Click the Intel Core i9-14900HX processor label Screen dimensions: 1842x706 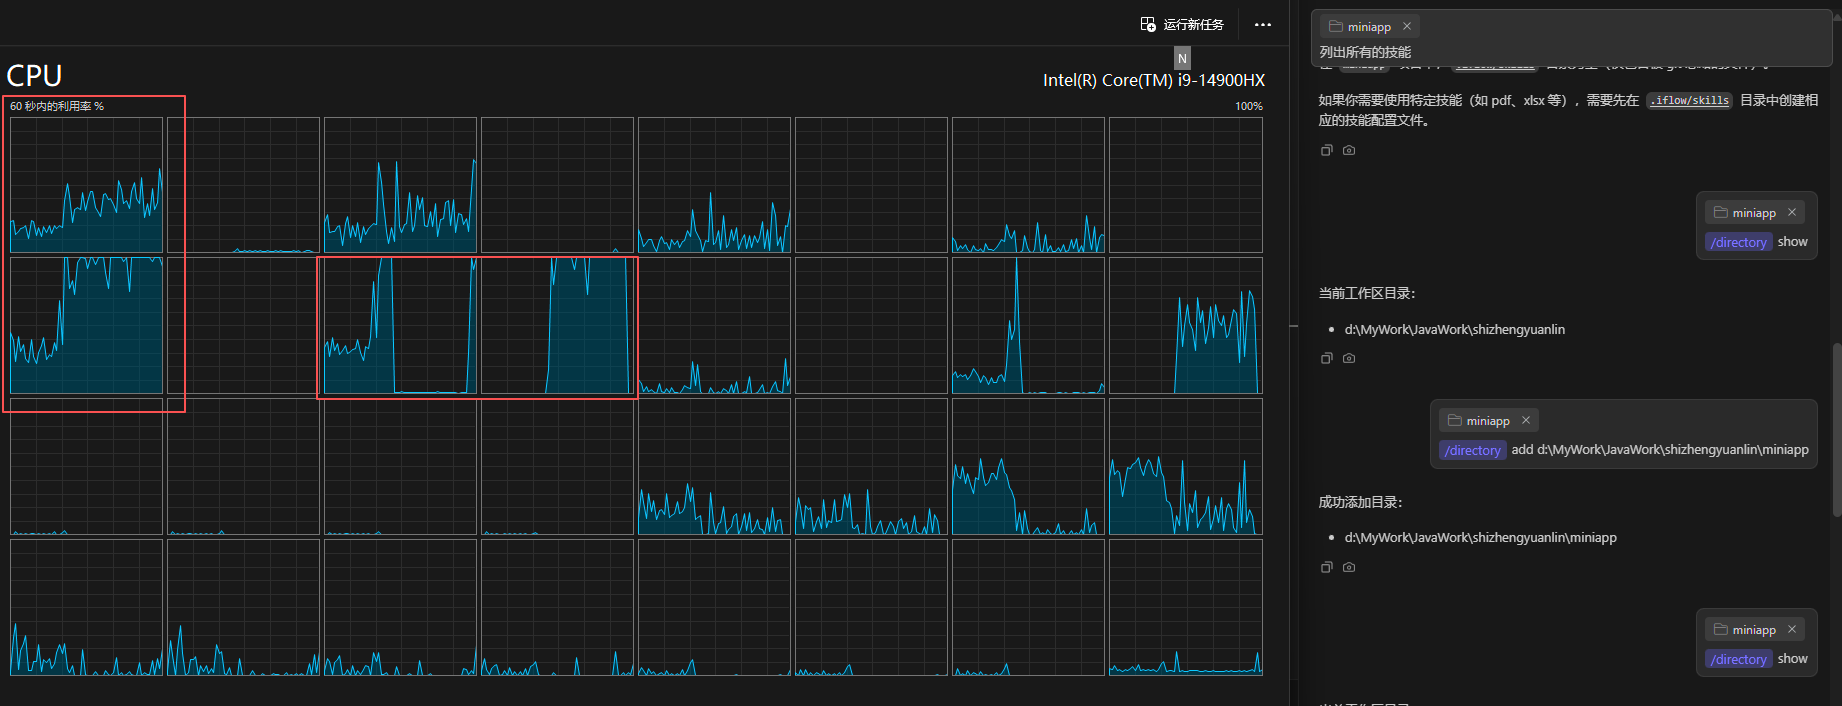coord(1153,80)
